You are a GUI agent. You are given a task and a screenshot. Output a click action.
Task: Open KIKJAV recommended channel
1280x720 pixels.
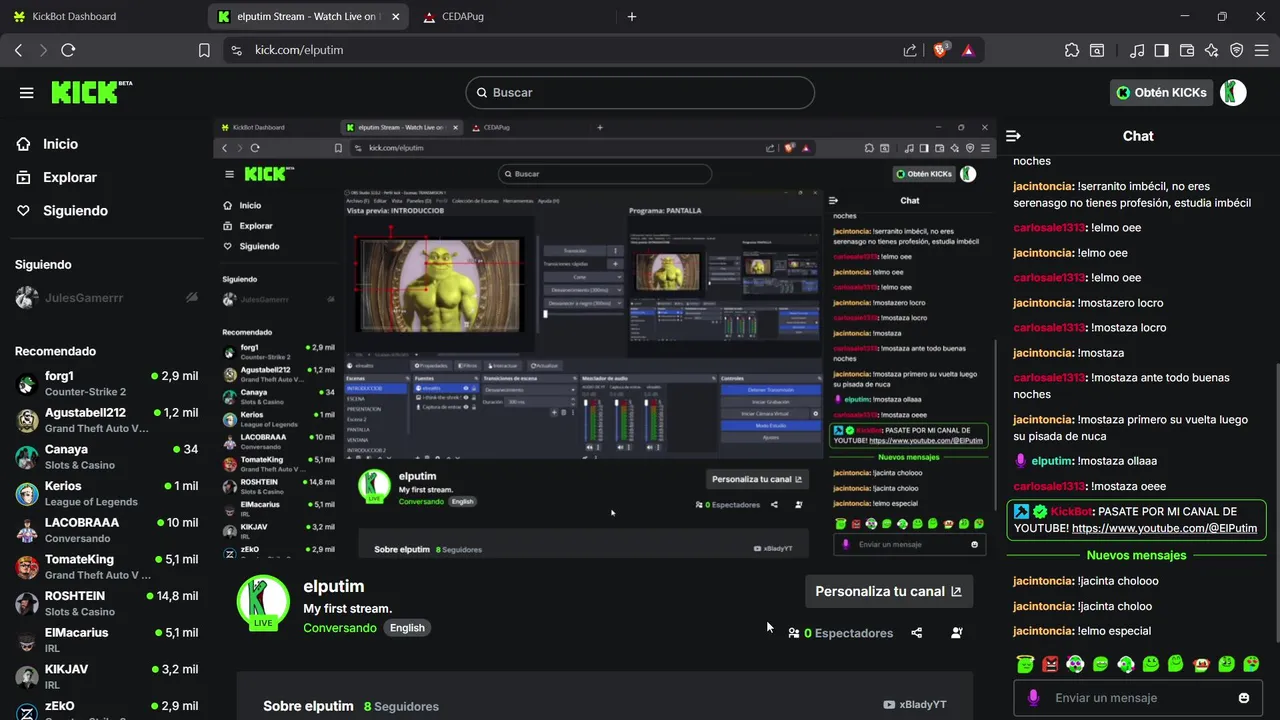(106, 677)
